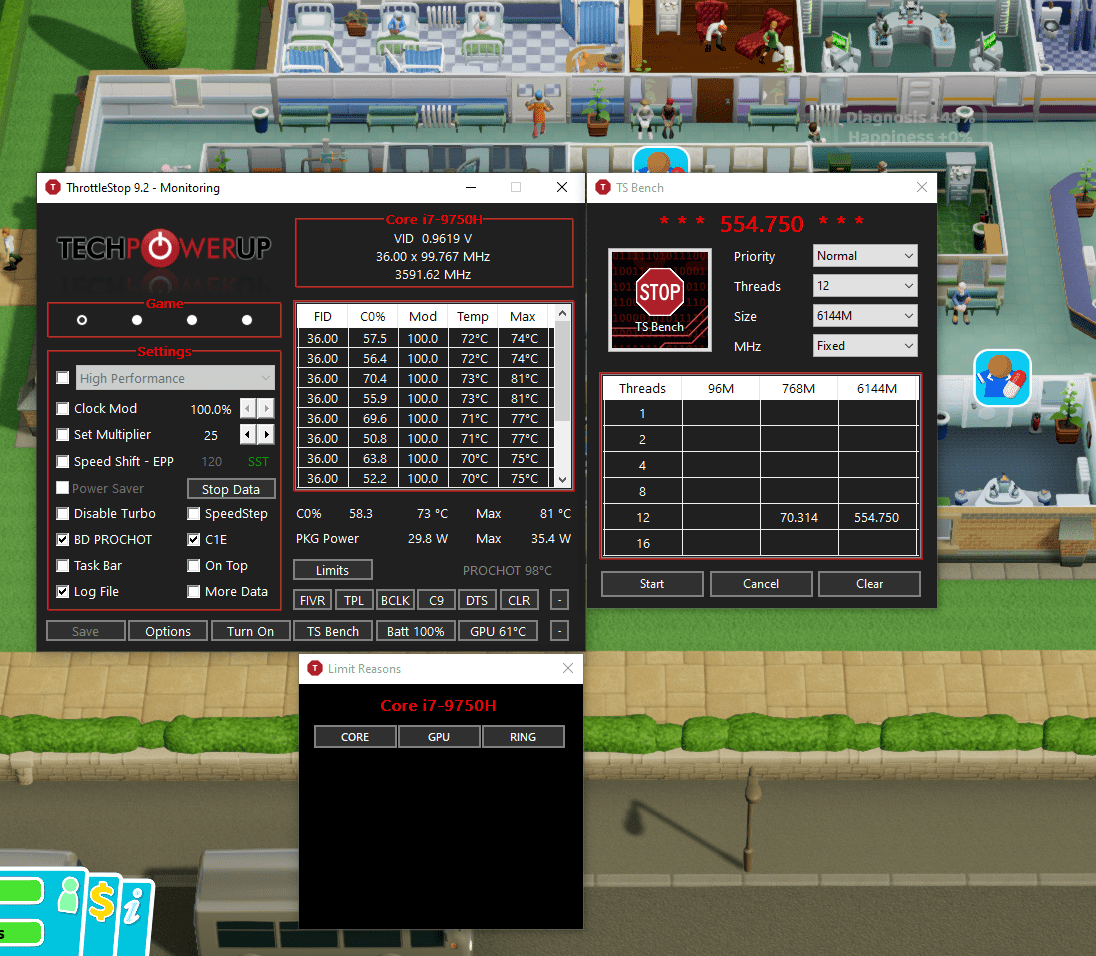Image resolution: width=1096 pixels, height=956 pixels.
Task: Enable Speed Shift - EPP checkbox
Action: coord(63,461)
